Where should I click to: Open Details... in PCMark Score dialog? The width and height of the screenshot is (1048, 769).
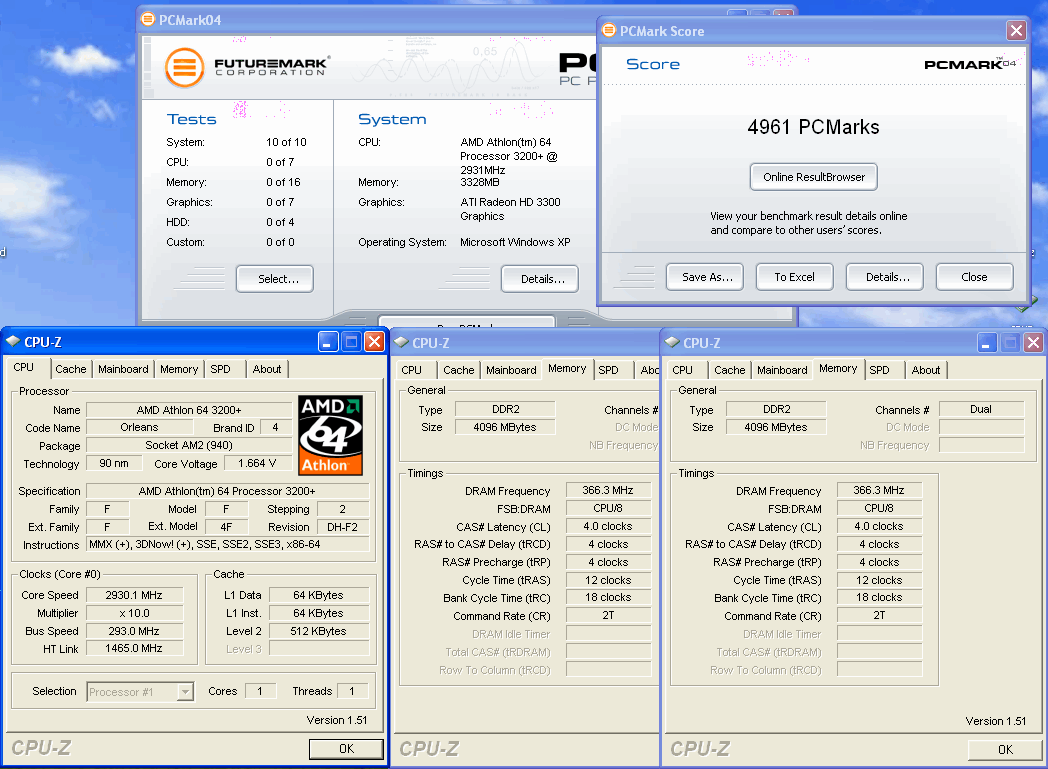[x=887, y=277]
